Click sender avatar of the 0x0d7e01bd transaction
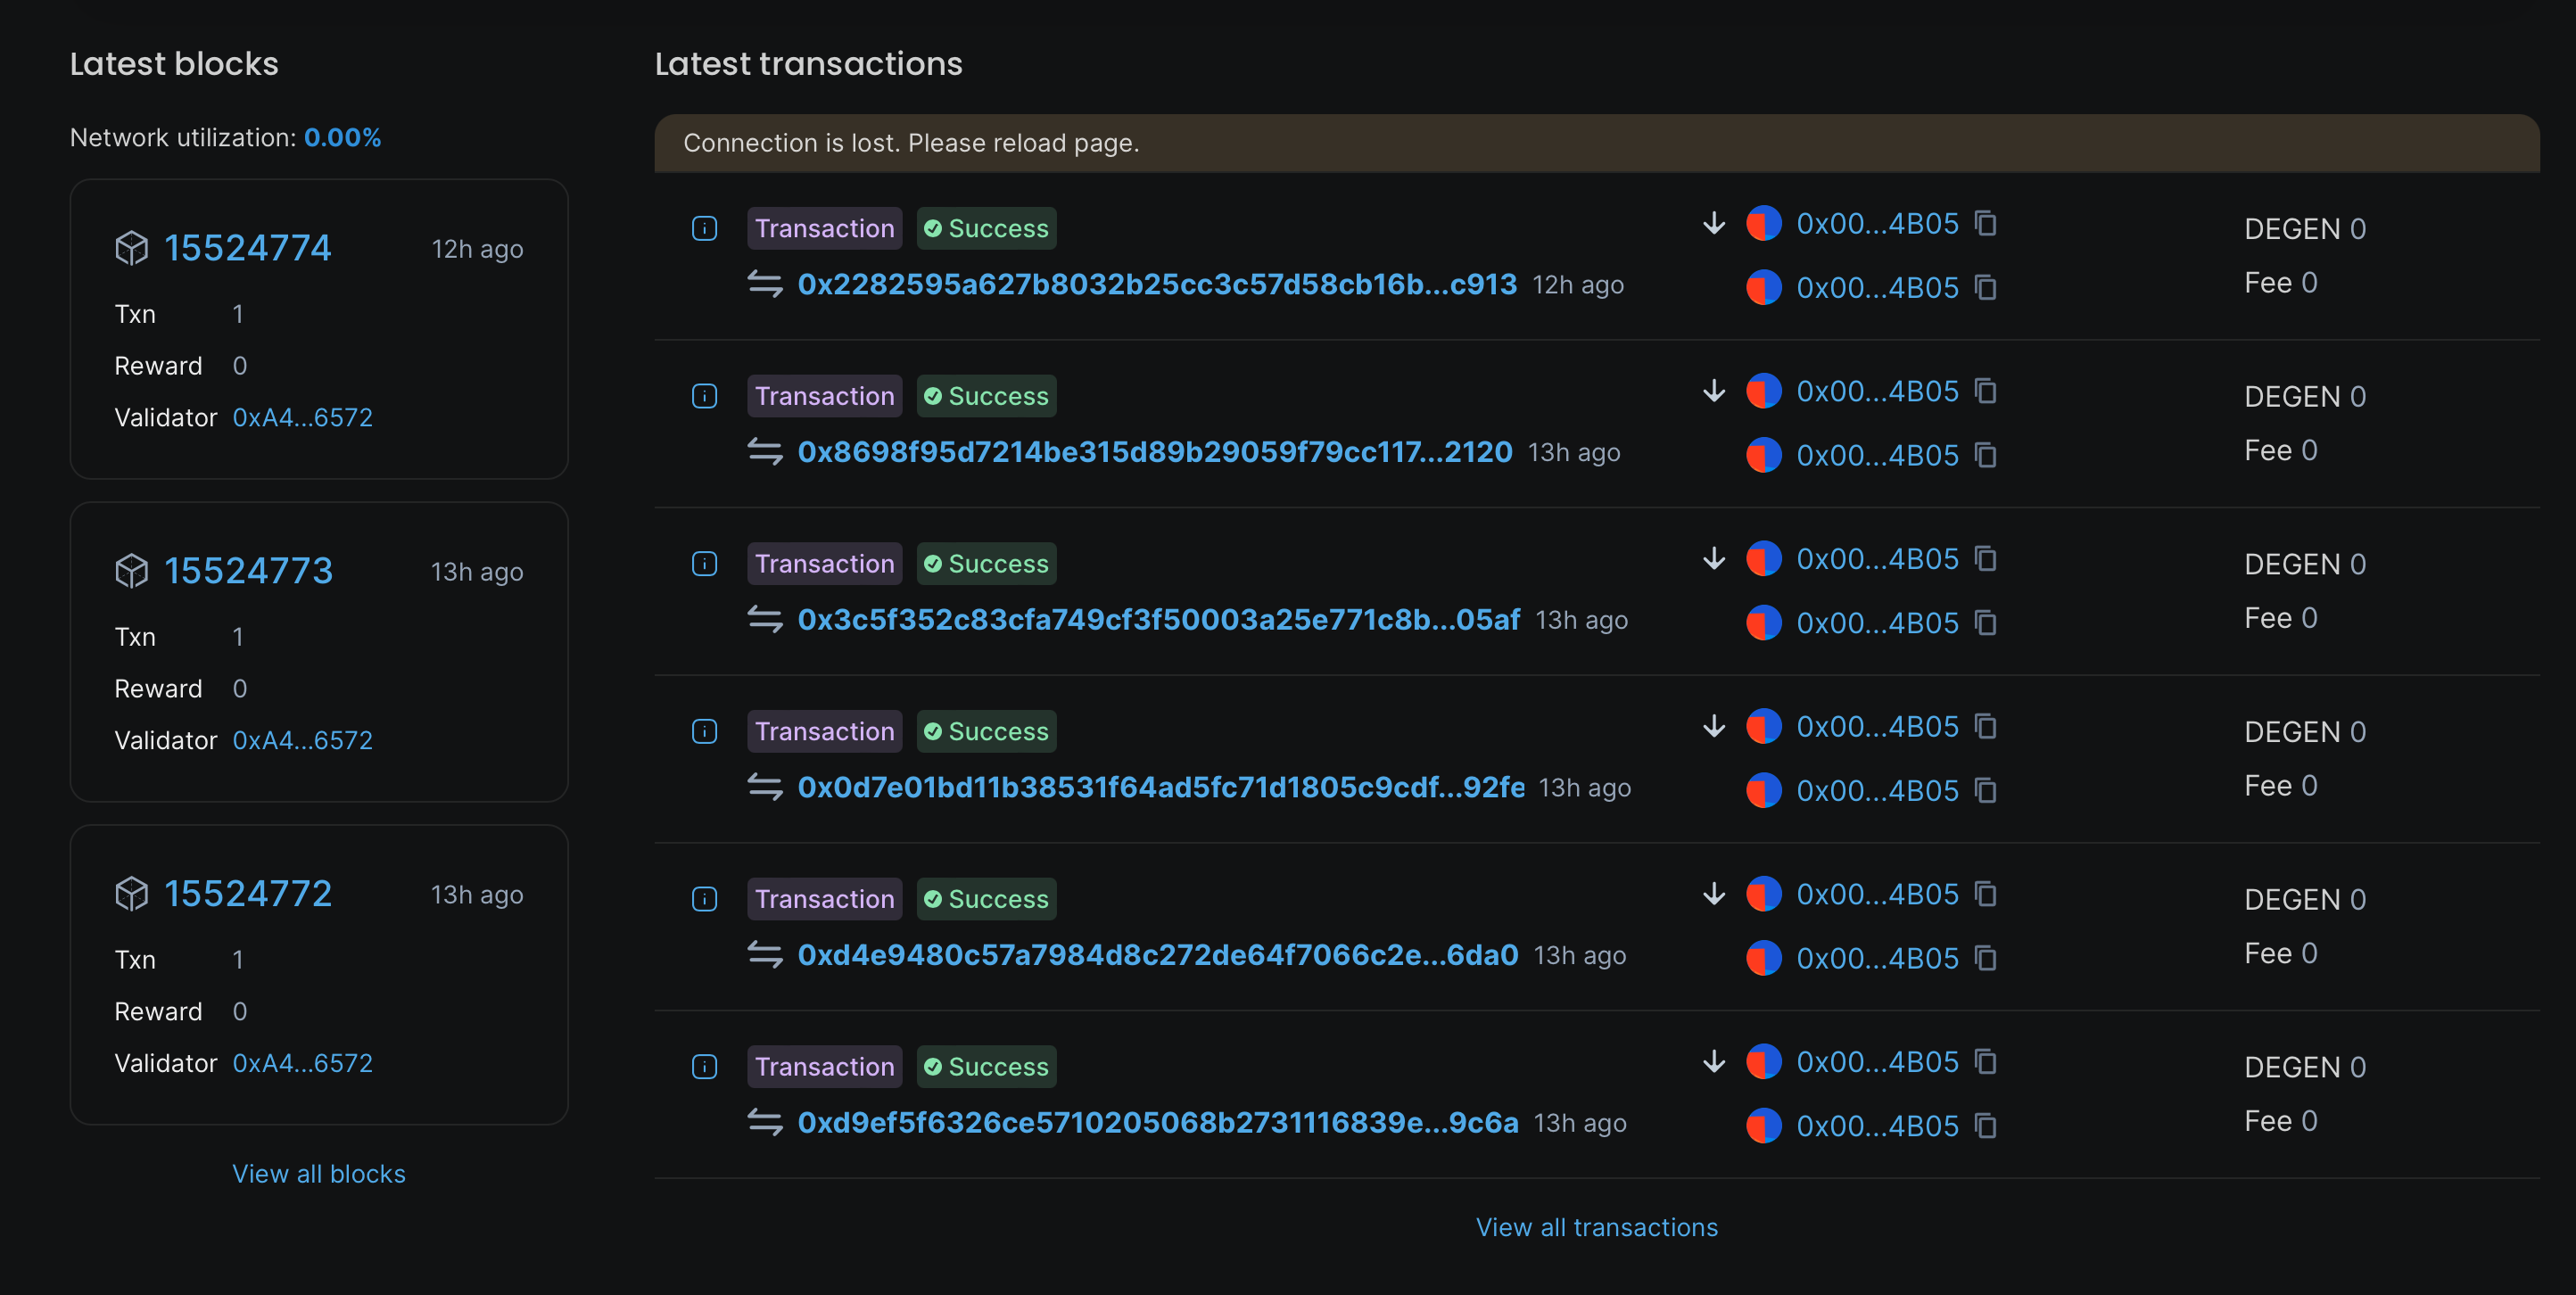This screenshot has width=2576, height=1295. 1763,726
